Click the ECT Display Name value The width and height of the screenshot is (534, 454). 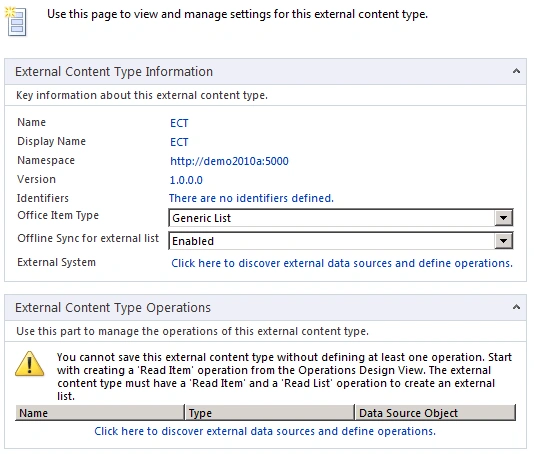tap(179, 142)
